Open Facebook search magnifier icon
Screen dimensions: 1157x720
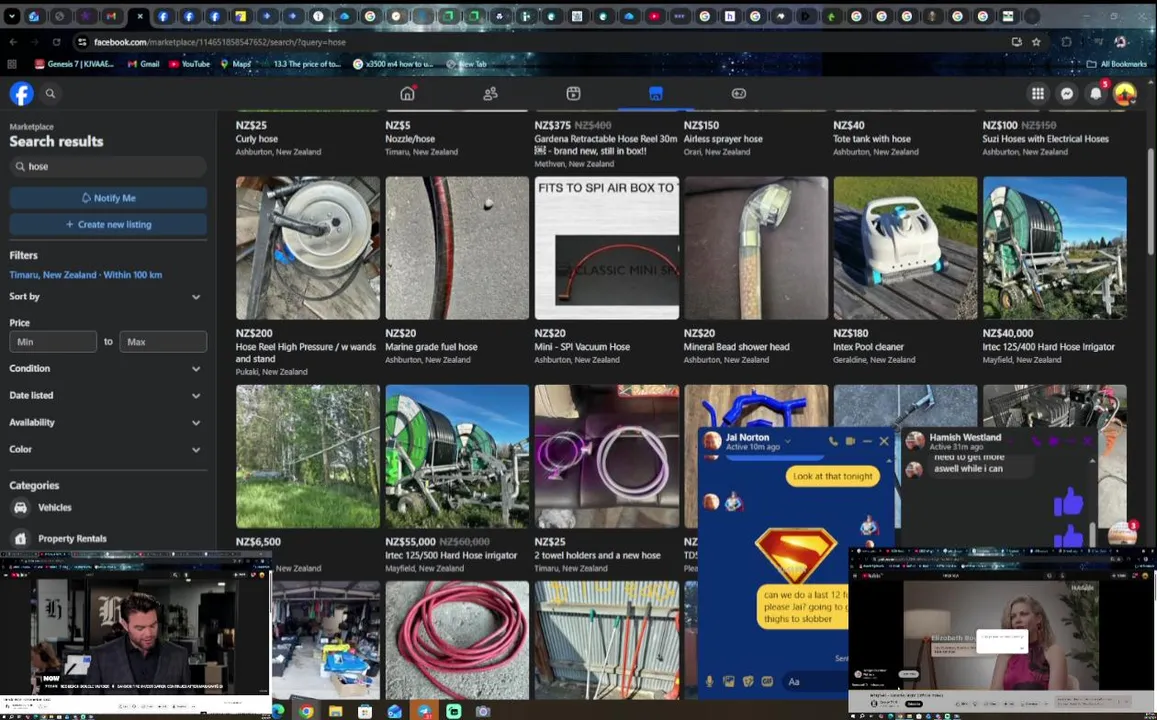(x=50, y=94)
